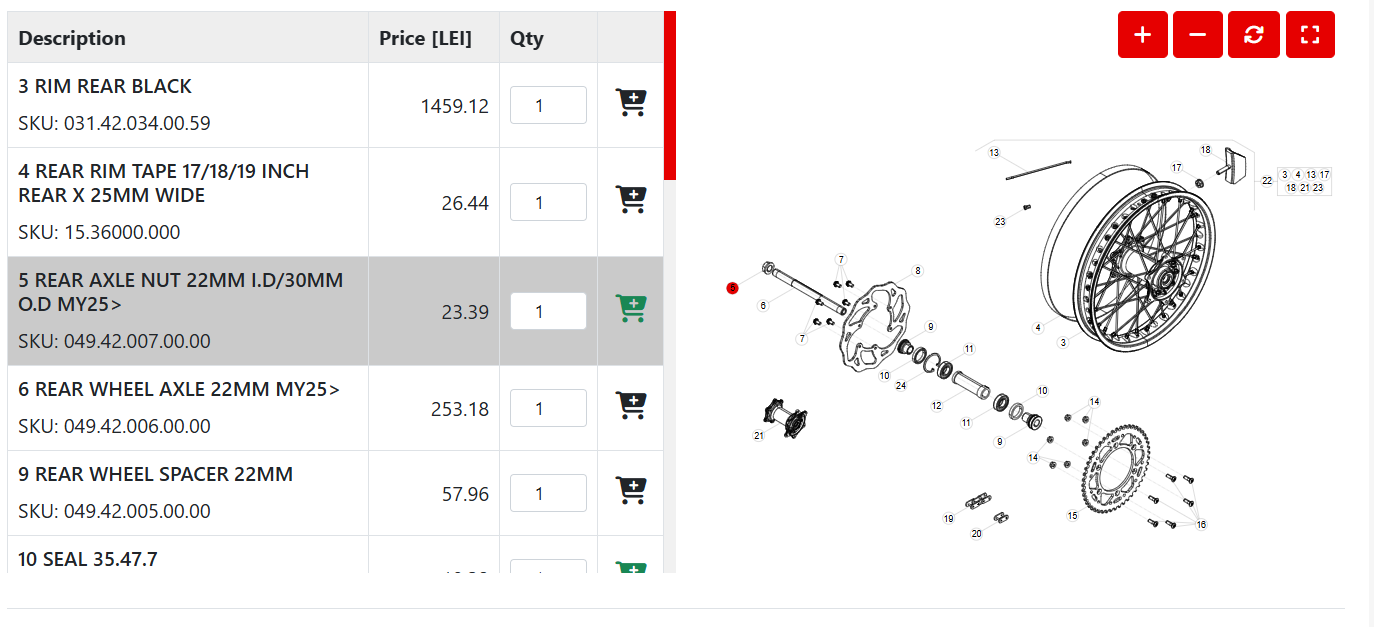The image size is (1374, 627).
Task: Select callout 15 near the sprocket
Action: [x=1072, y=516]
